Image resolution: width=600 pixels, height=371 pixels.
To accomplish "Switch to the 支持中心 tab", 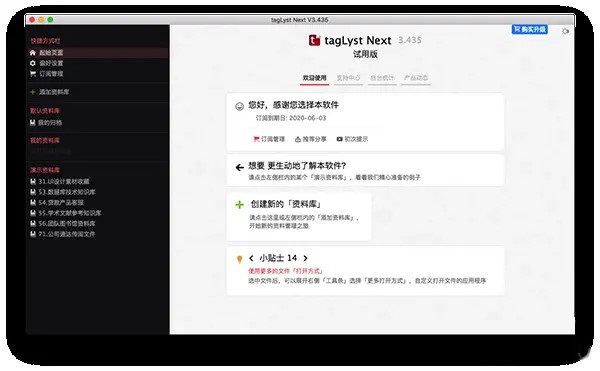I will click(348, 78).
